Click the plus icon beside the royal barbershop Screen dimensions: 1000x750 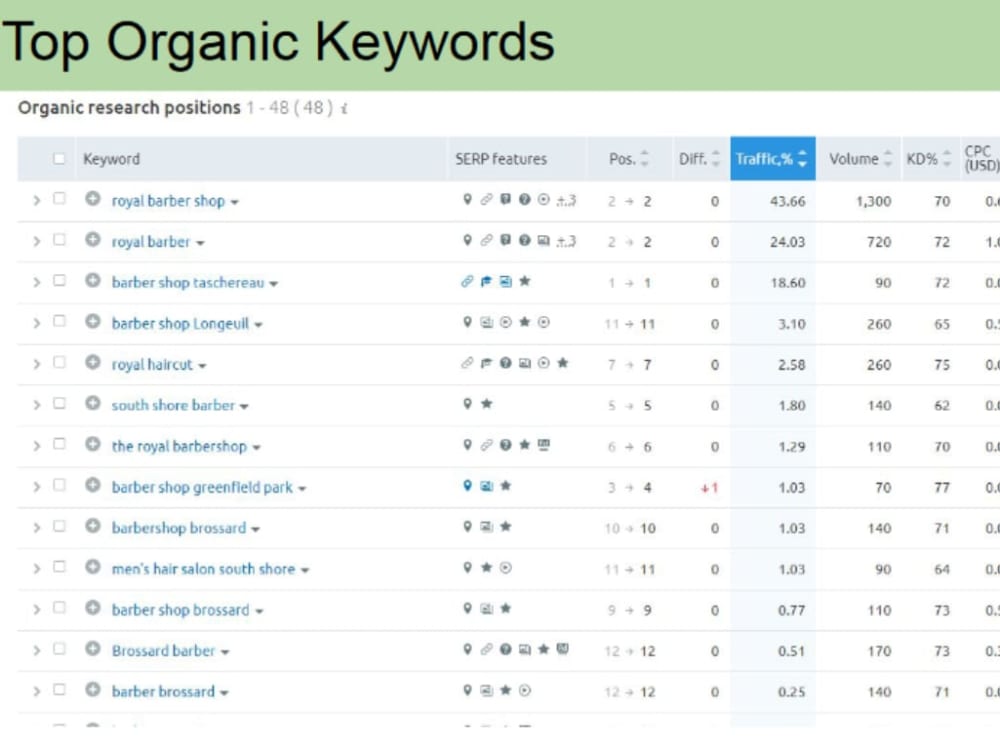pos(92,444)
